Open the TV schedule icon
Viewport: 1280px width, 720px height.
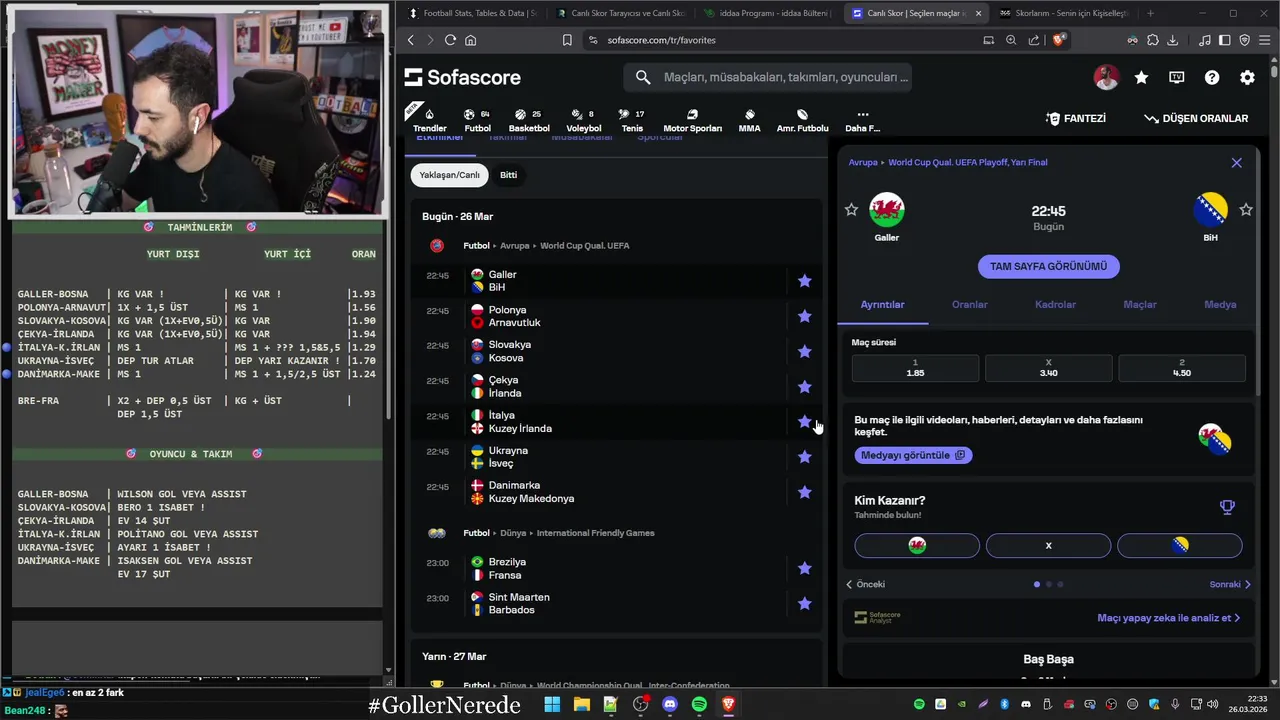pos(1177,77)
